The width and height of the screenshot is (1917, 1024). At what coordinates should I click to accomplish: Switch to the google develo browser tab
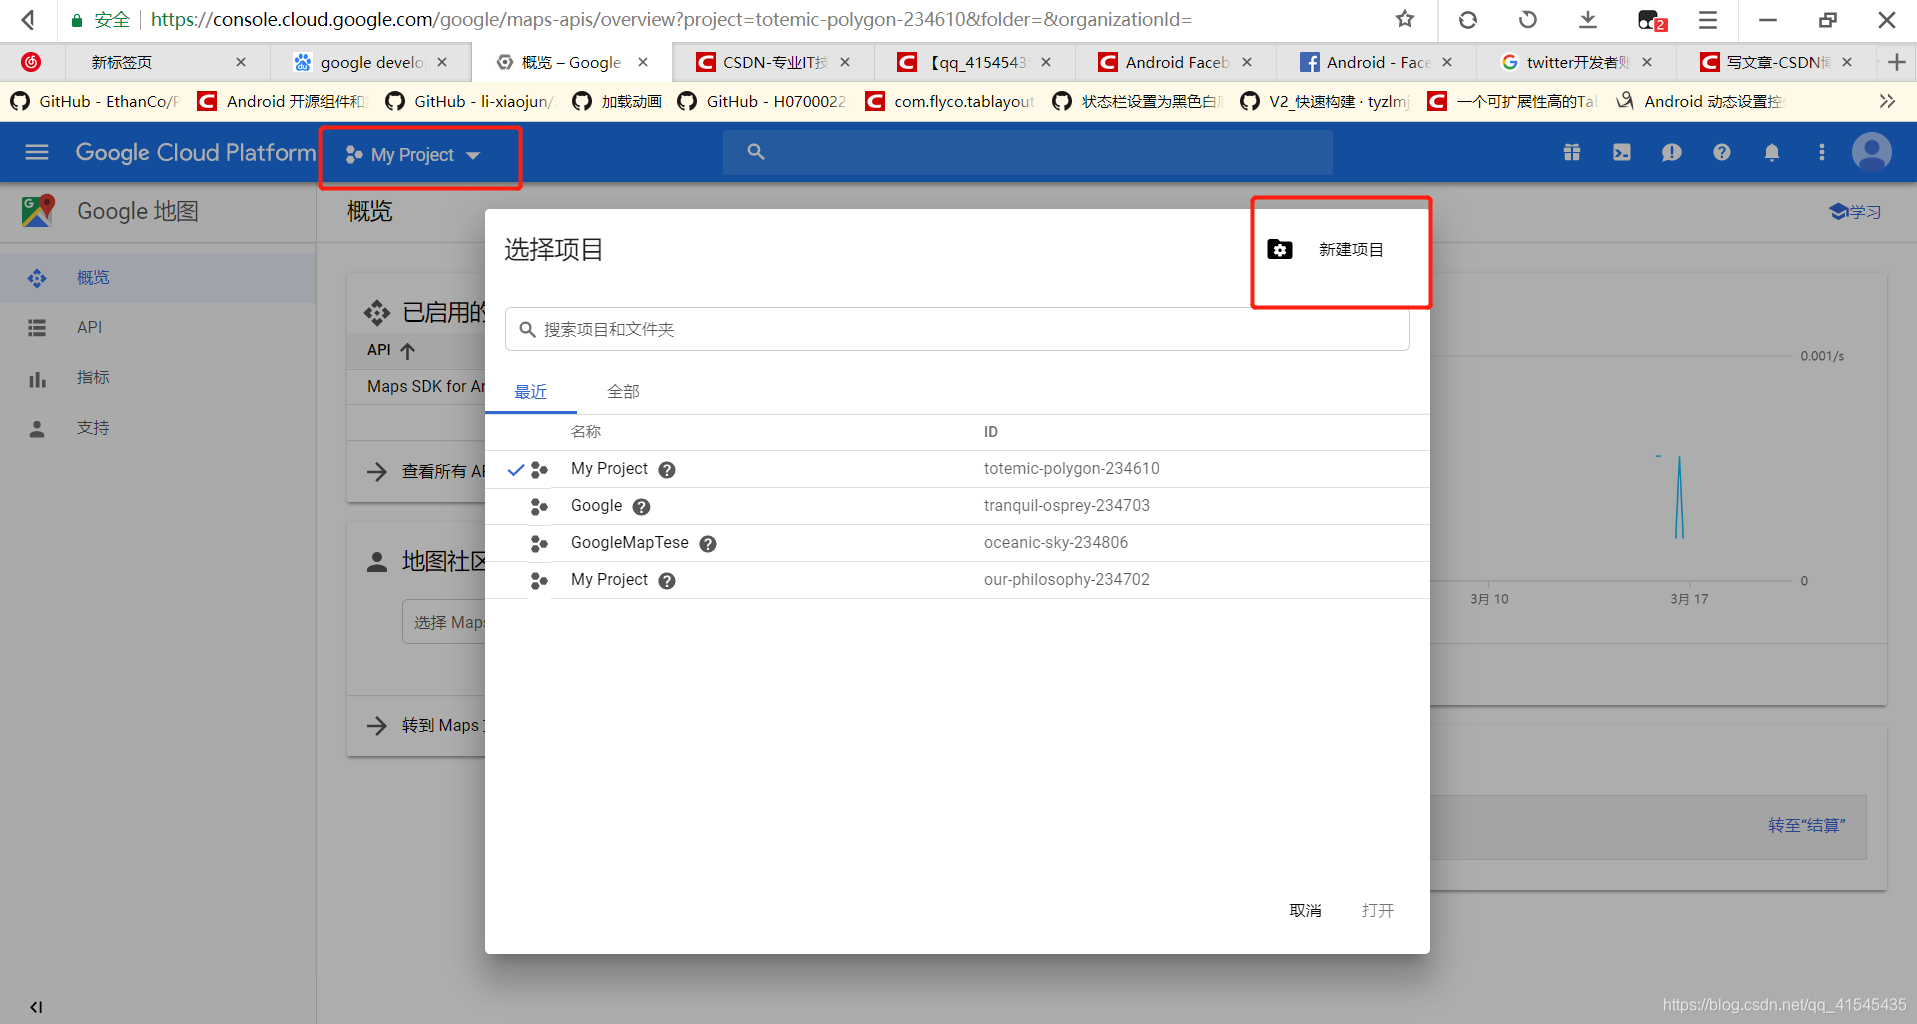coord(370,62)
